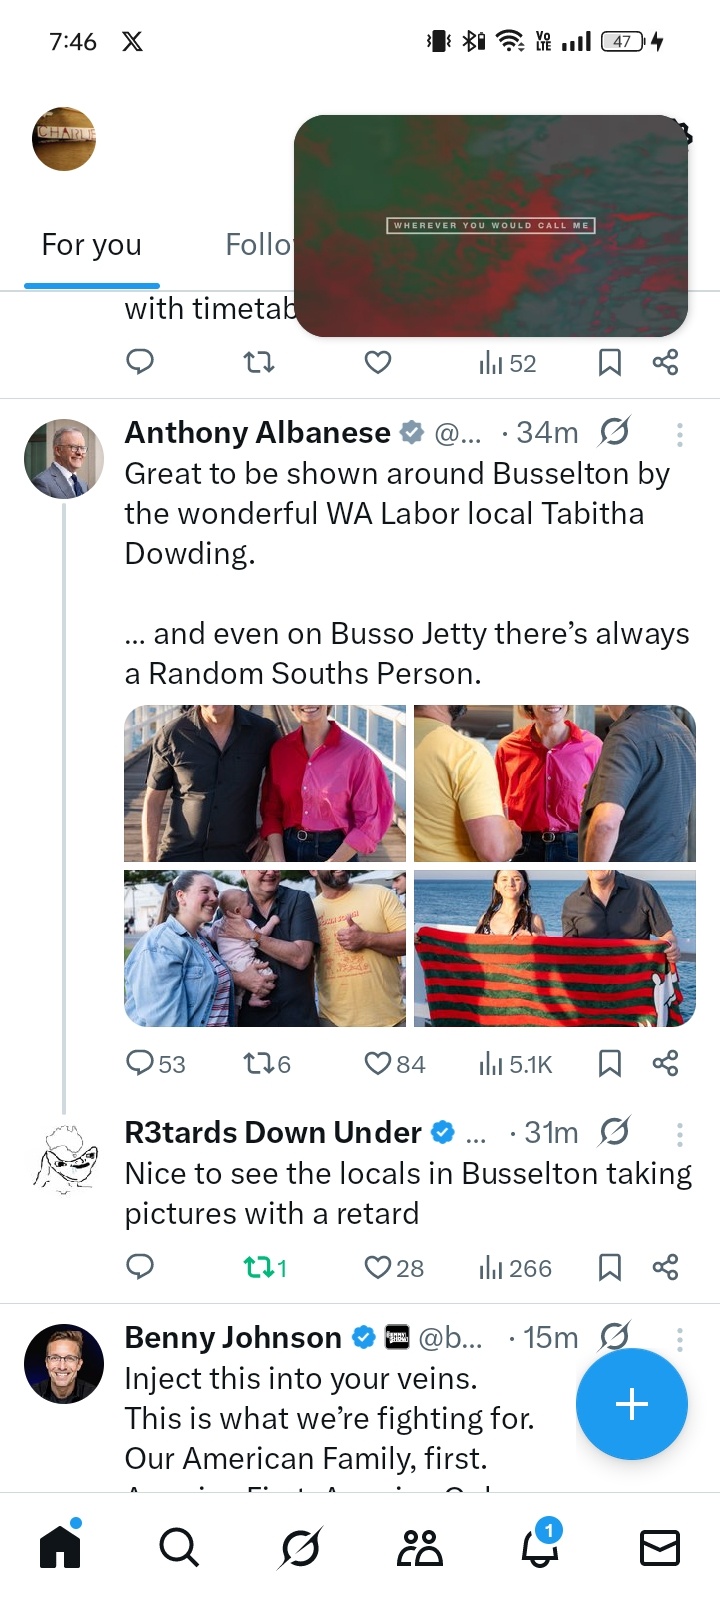Image resolution: width=720 pixels, height=1604 pixels.
Task: Open more options for Anthony Albanese's post
Action: [680, 434]
